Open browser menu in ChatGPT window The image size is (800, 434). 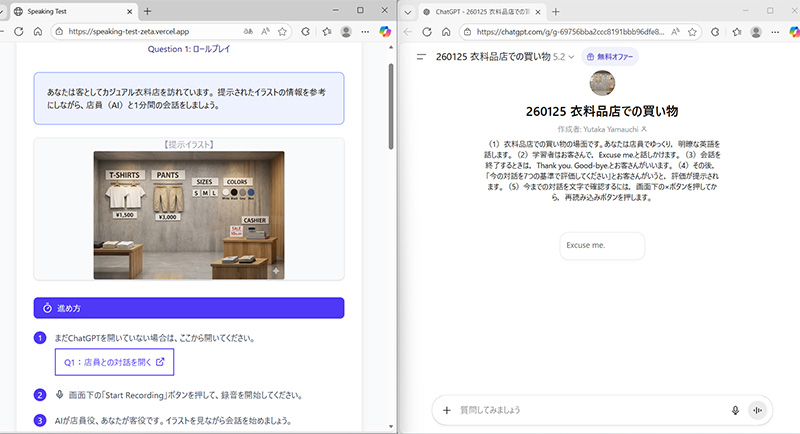point(775,32)
